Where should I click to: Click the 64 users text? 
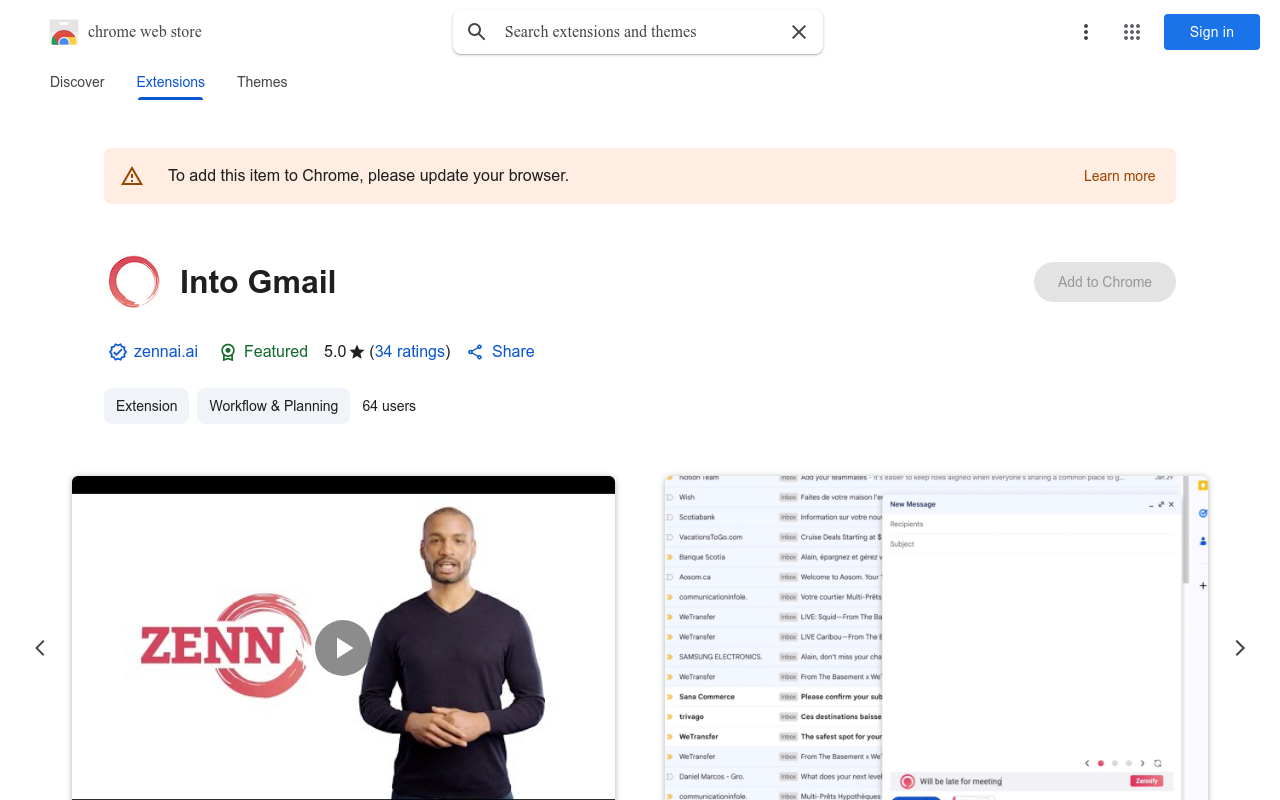point(389,406)
